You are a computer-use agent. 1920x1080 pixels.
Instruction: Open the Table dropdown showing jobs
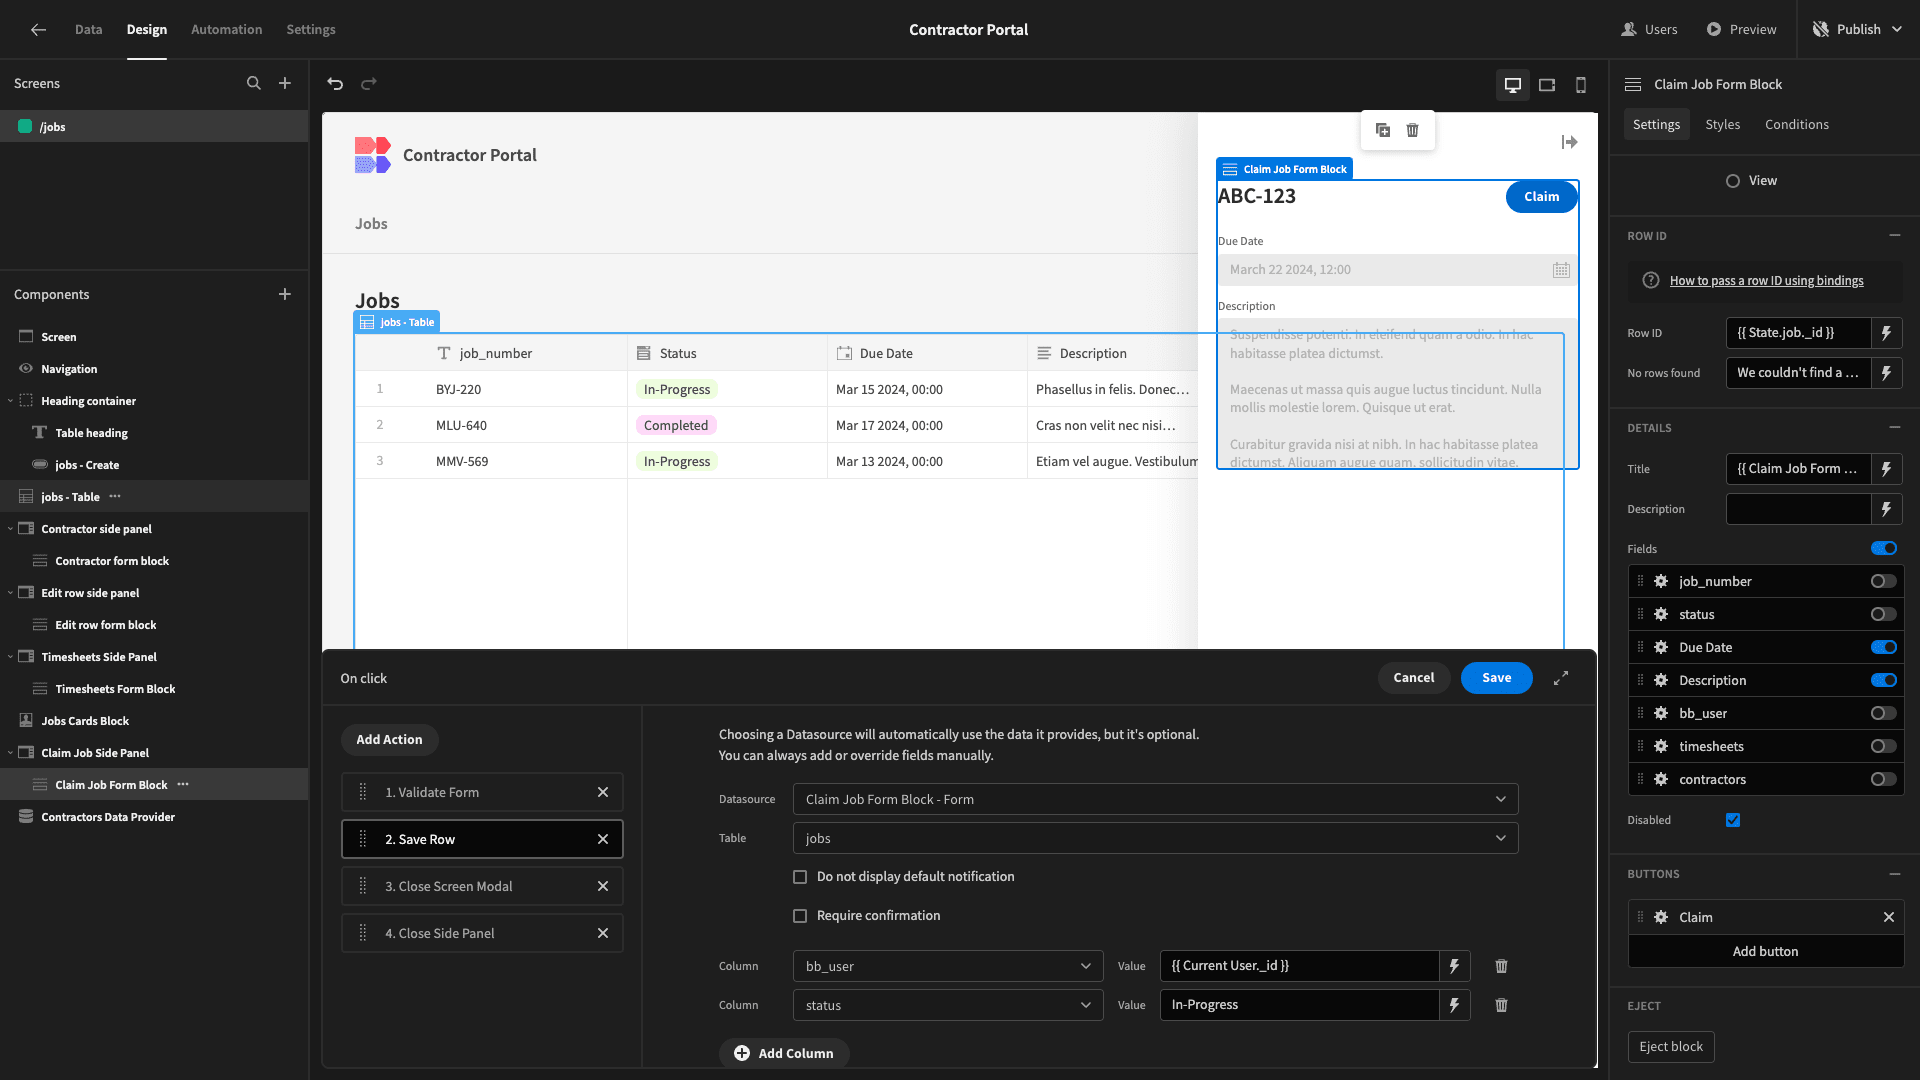click(x=1155, y=838)
